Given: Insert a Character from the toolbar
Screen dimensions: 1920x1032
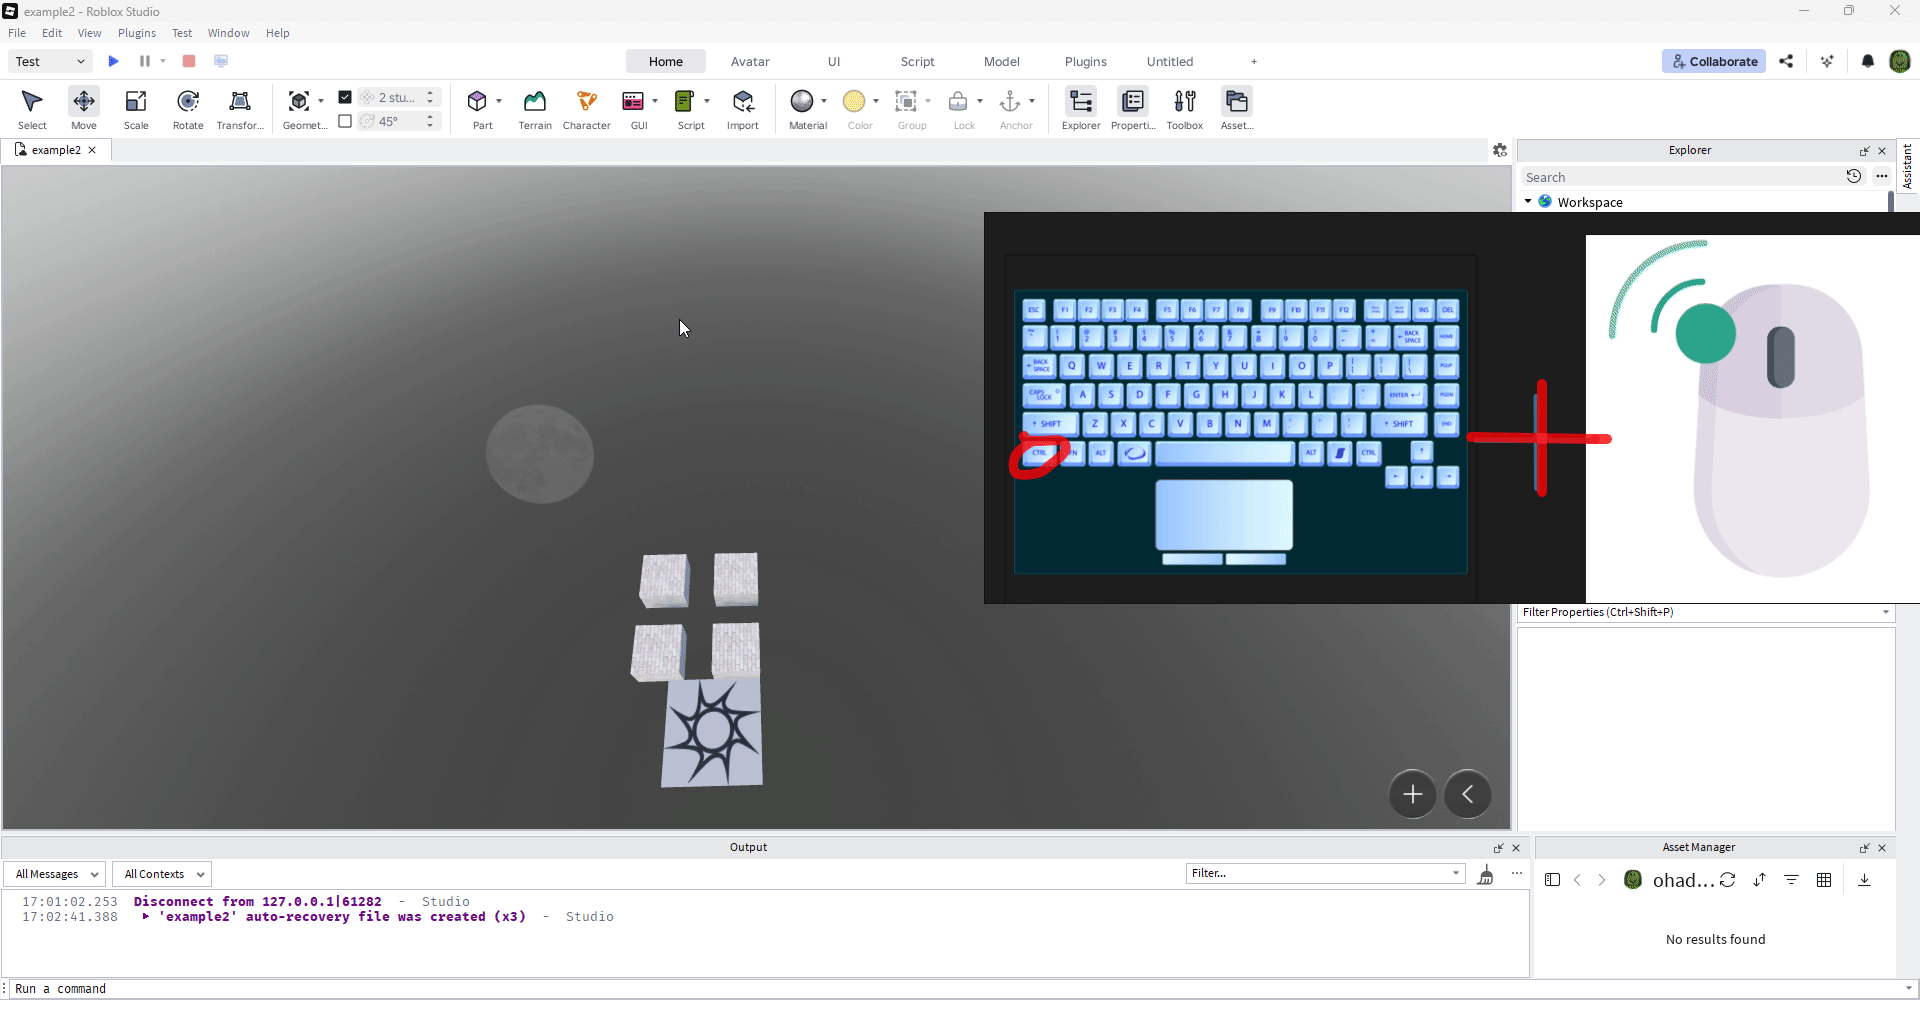Looking at the screenshot, I should coord(586,108).
